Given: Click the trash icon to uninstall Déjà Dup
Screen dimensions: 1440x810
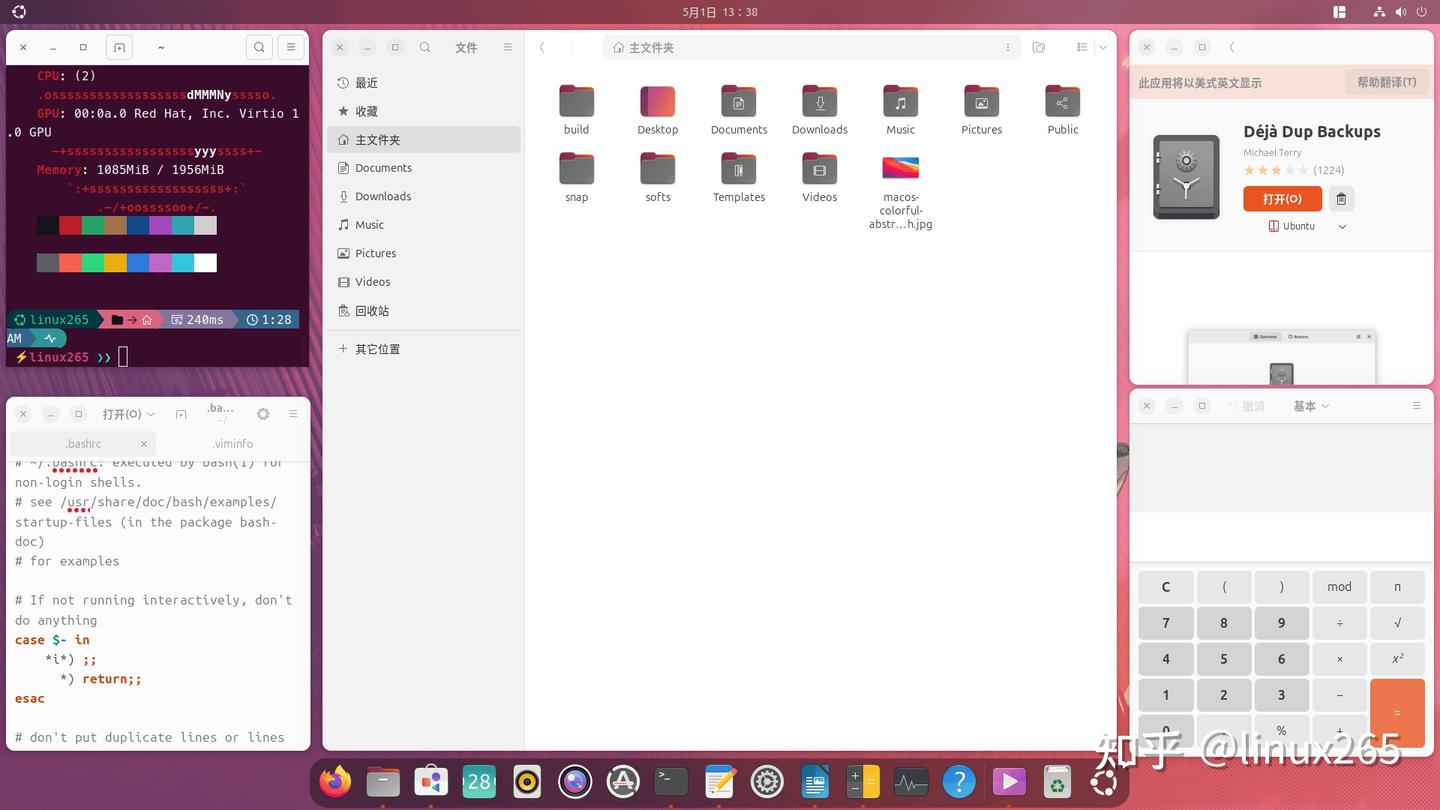Looking at the screenshot, I should [x=1341, y=199].
